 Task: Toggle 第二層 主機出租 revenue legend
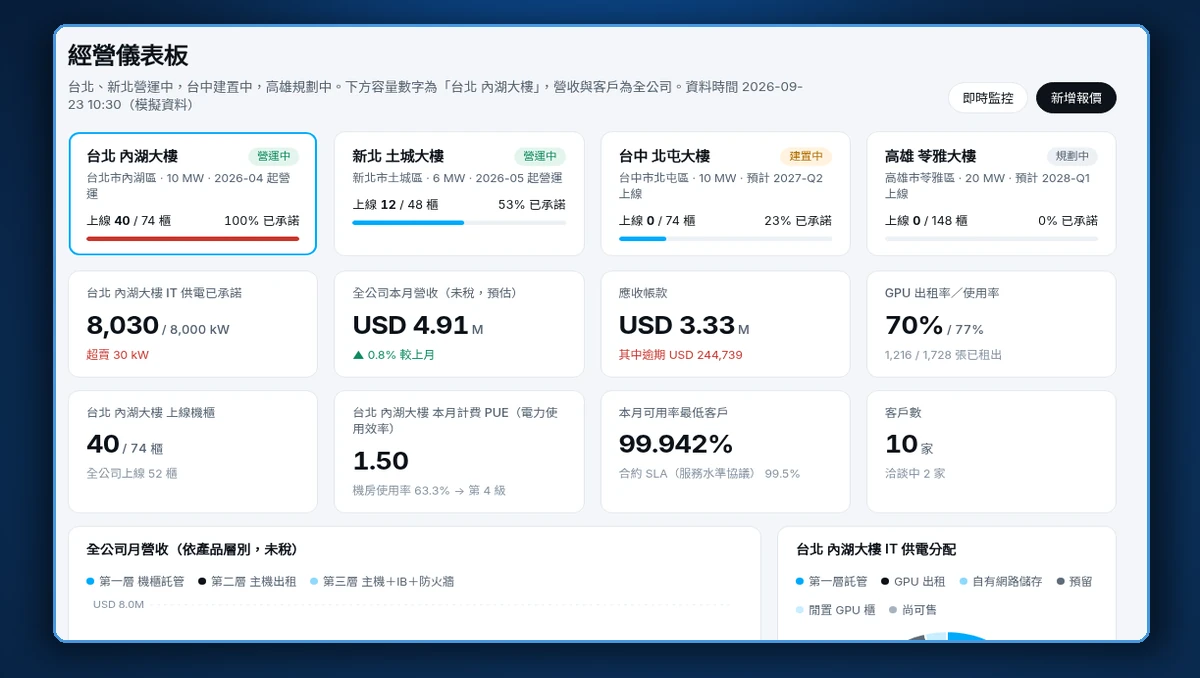click(x=247, y=581)
